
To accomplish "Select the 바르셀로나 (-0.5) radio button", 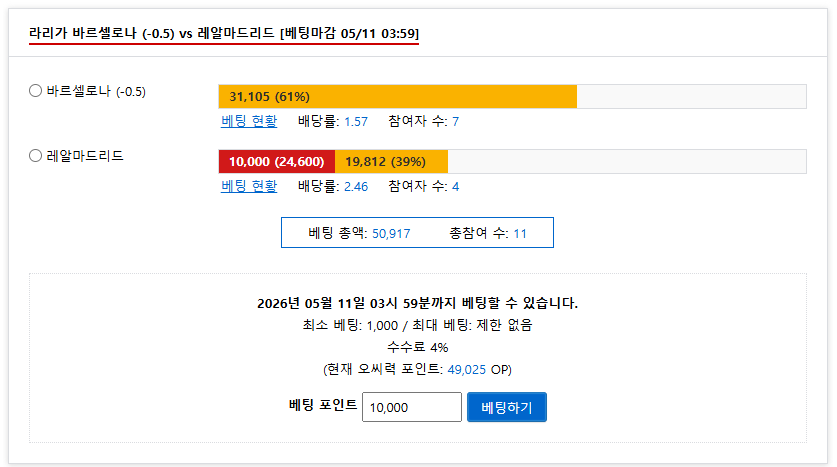I will click(35, 91).
